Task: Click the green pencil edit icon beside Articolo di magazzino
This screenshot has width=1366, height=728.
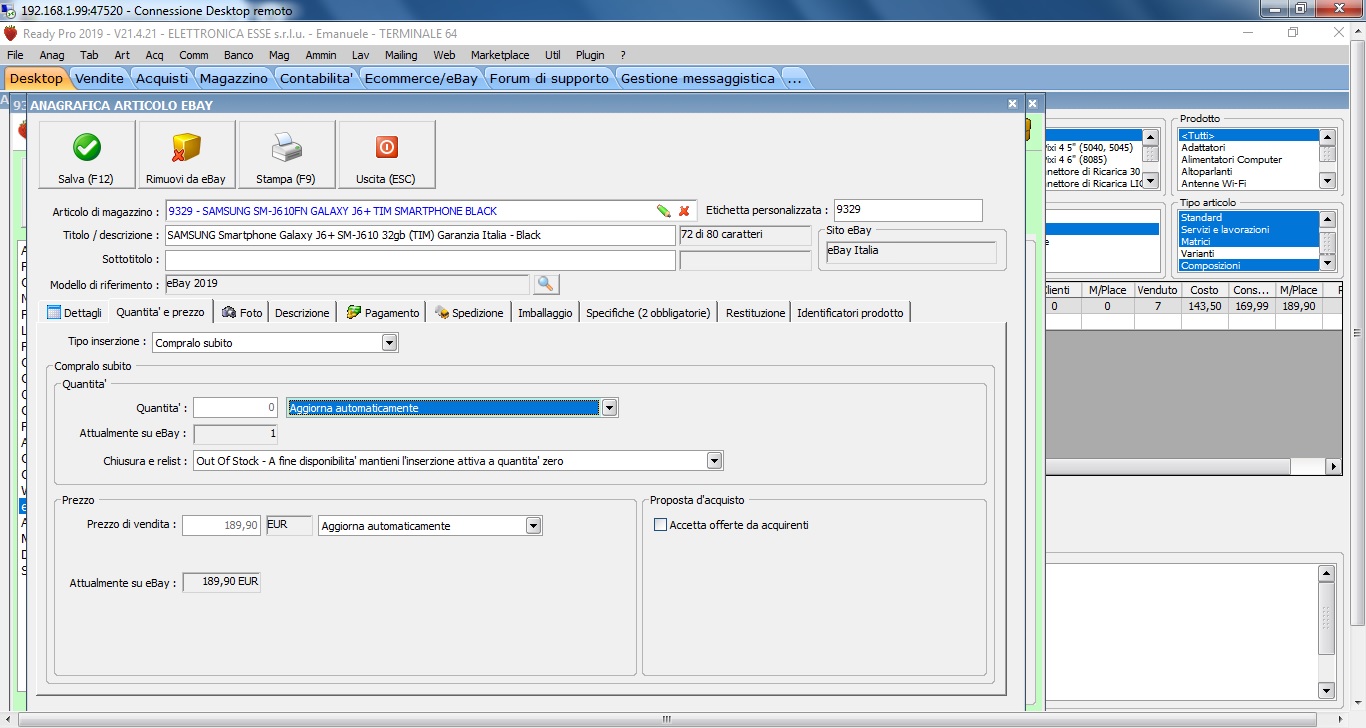Action: 663,211
